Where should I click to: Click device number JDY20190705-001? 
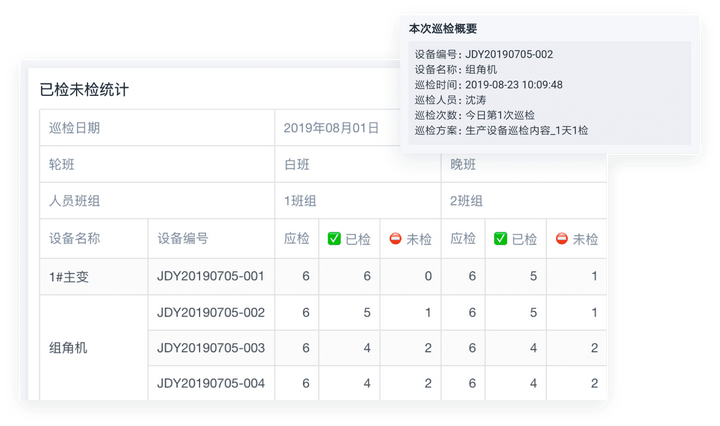[x=211, y=276]
